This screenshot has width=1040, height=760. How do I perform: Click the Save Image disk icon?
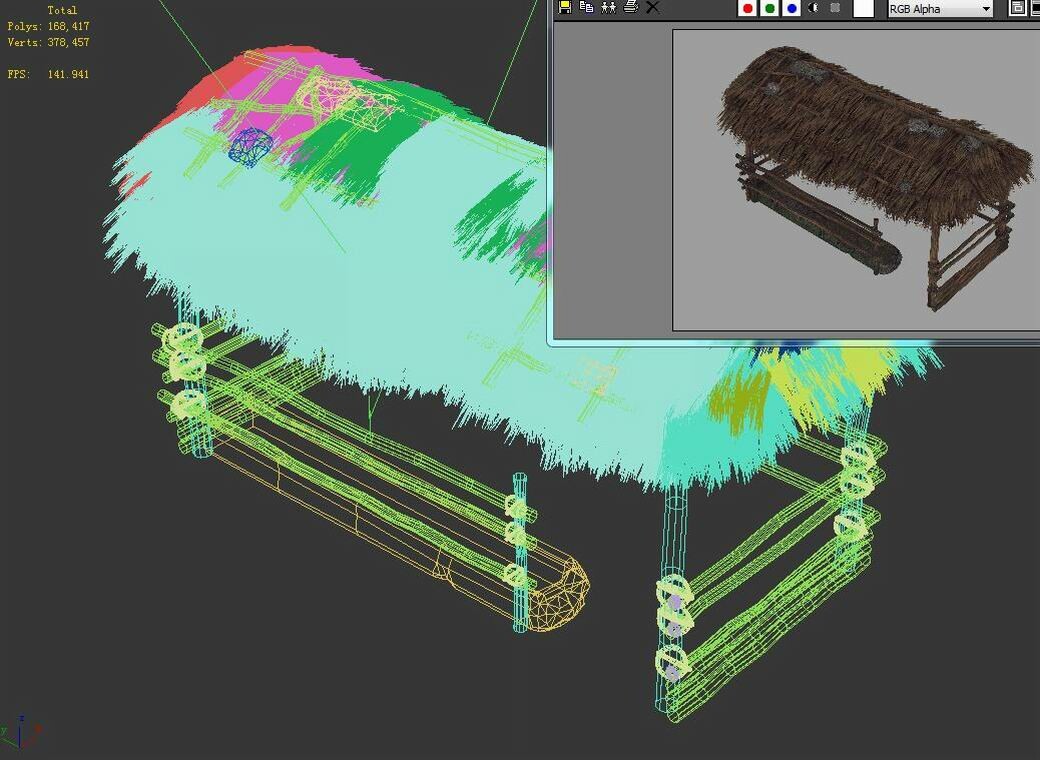tap(564, 7)
